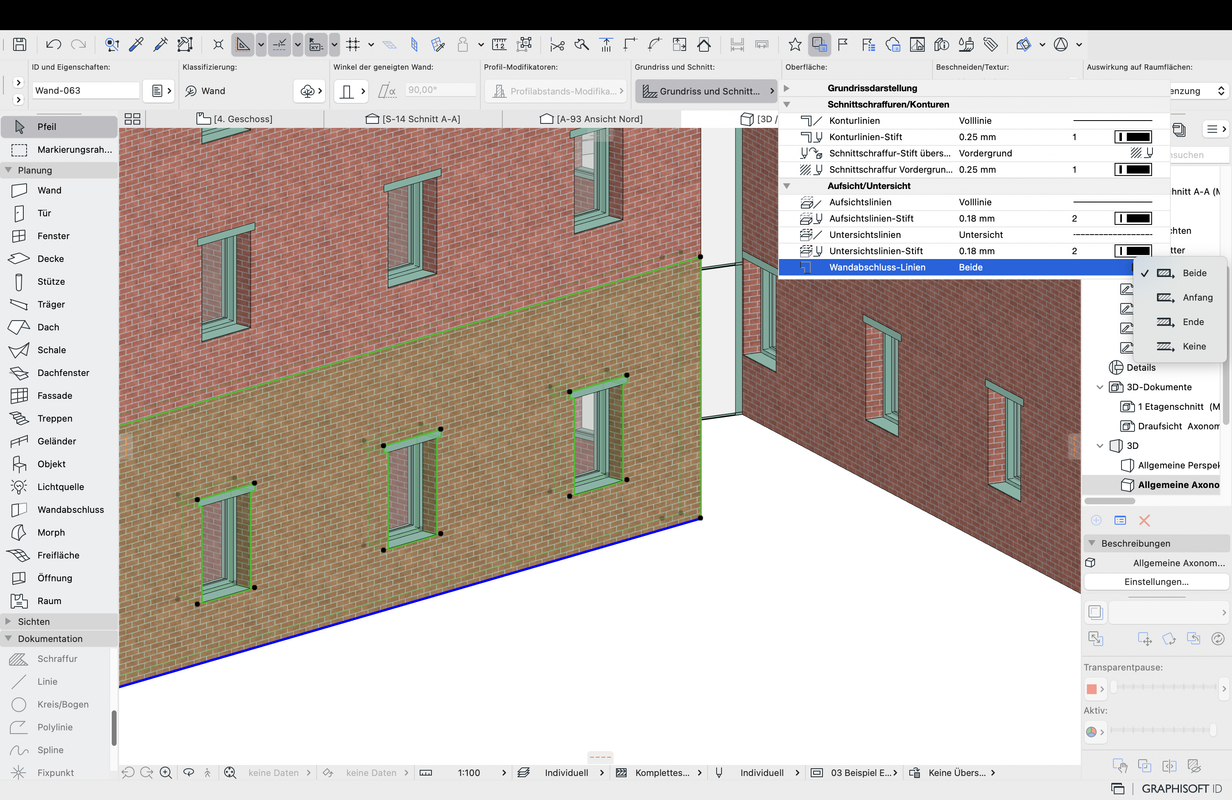
Task: Click the Wand-063 ID field
Action: (x=85, y=91)
